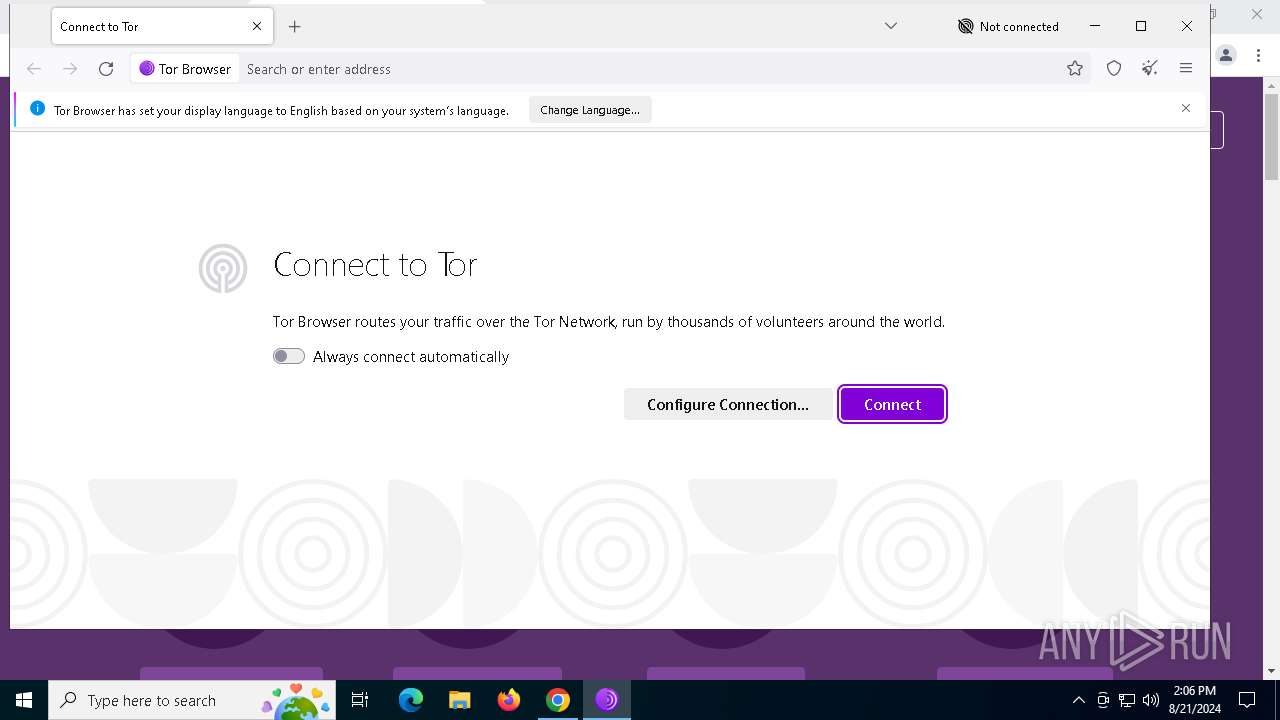Viewport: 1280px width, 720px height.
Task: Go back to previous page
Action: (34, 69)
